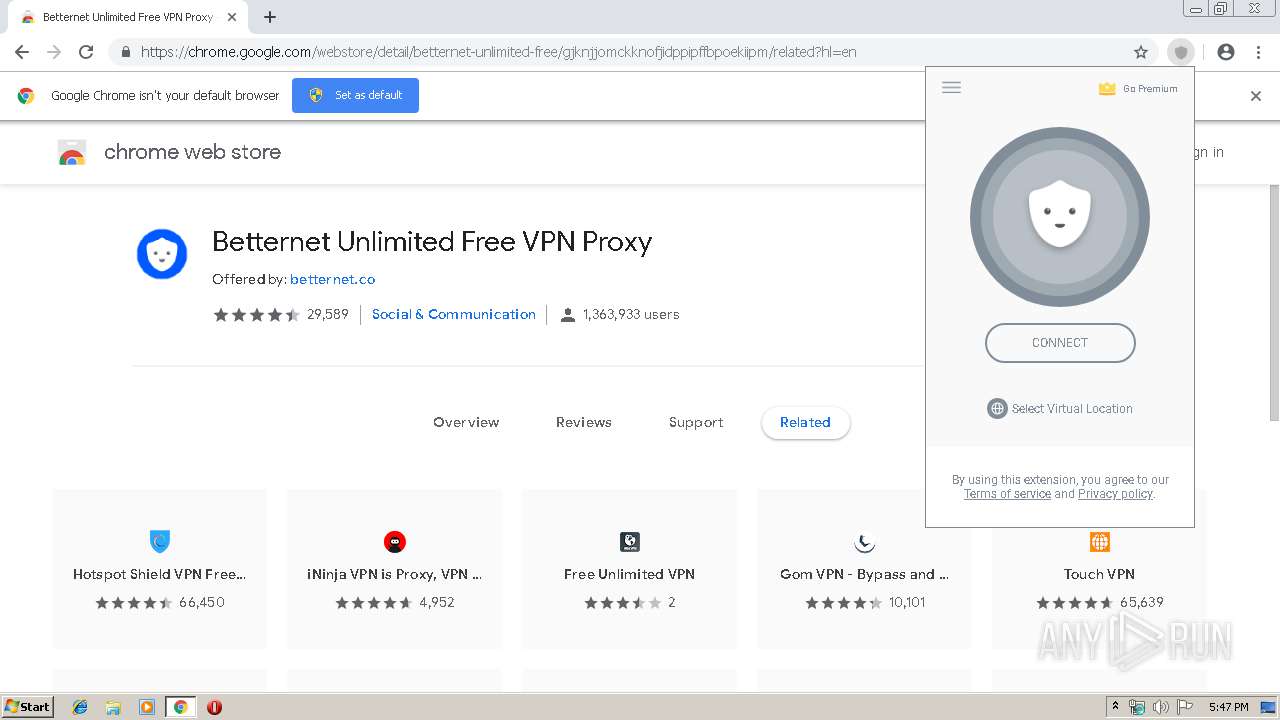Click the Action Center flag tray icon

pyautogui.click(x=1185, y=707)
